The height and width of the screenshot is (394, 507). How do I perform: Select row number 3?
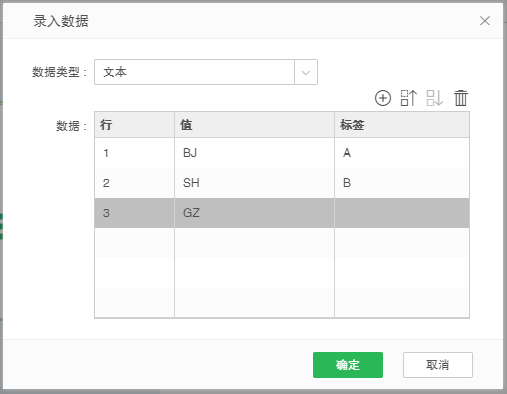click(x=134, y=213)
